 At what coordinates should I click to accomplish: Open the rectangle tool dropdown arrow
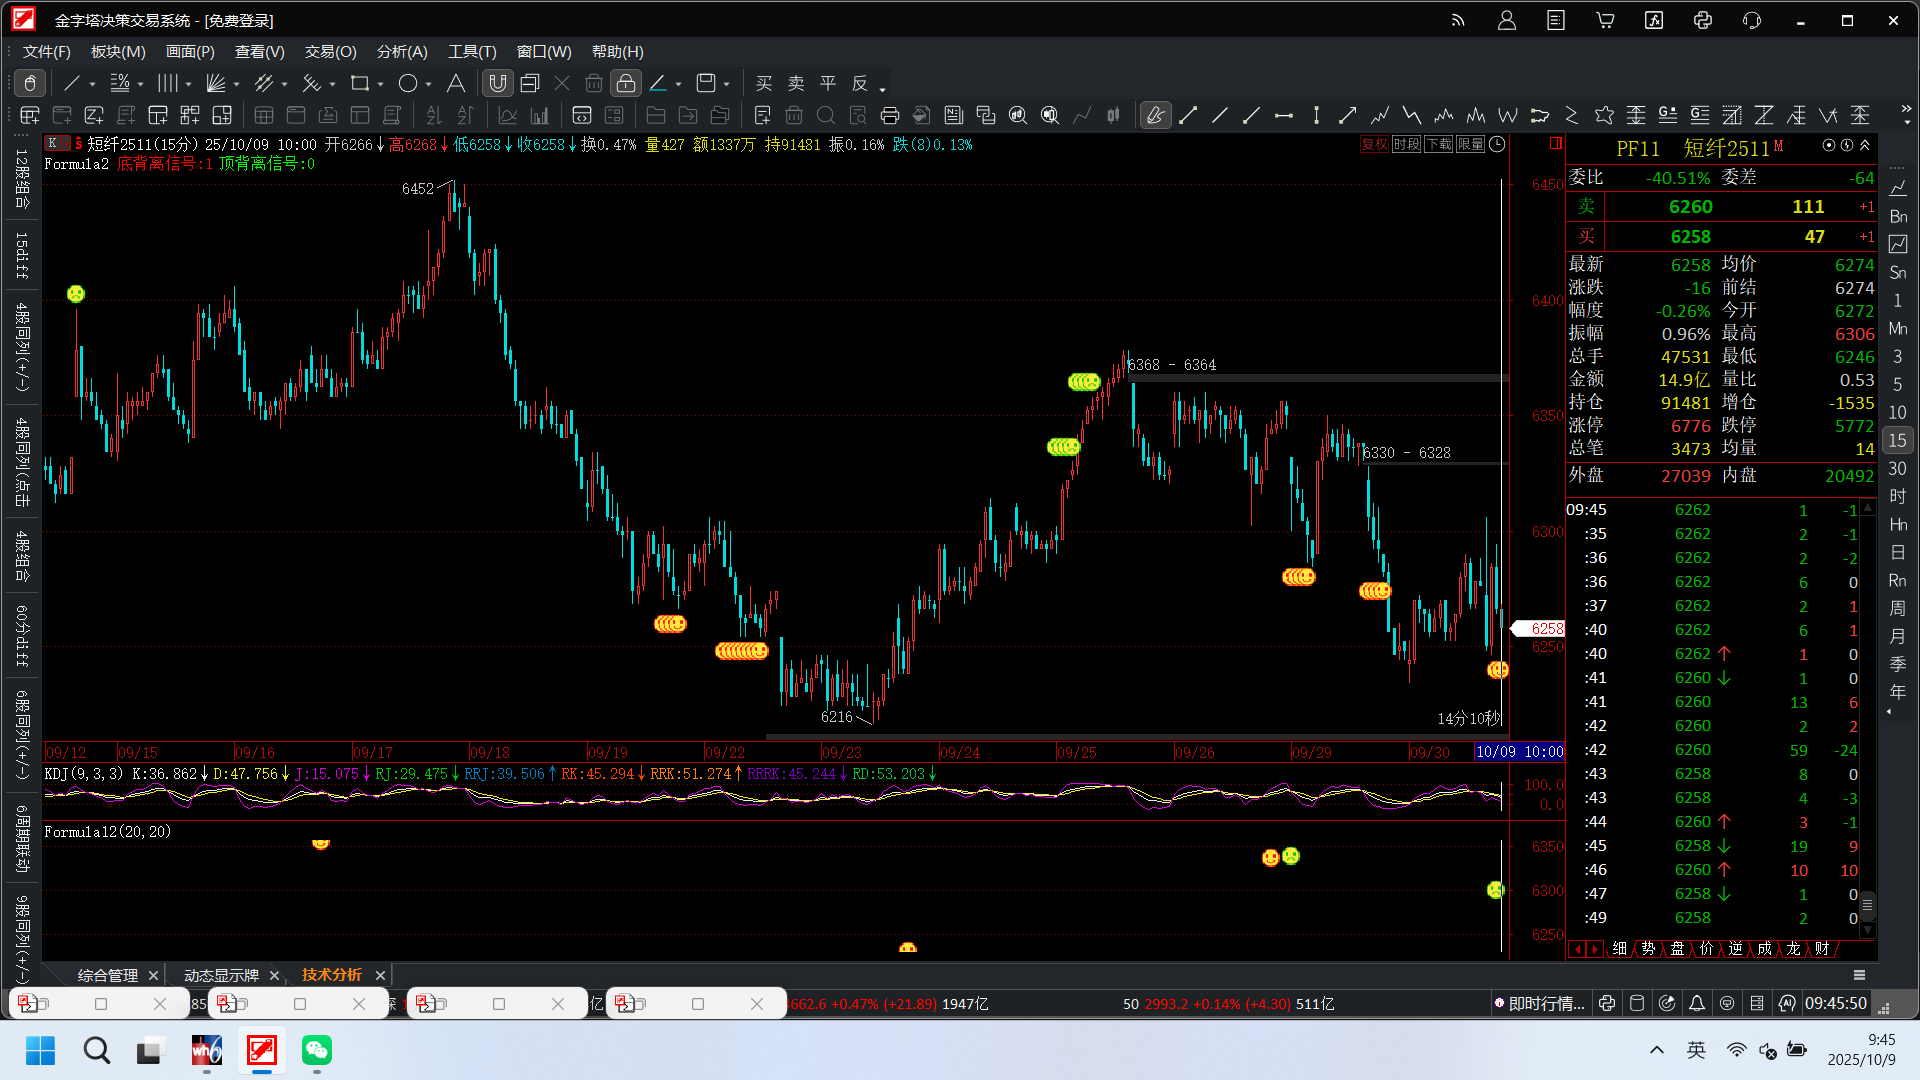[x=381, y=85]
